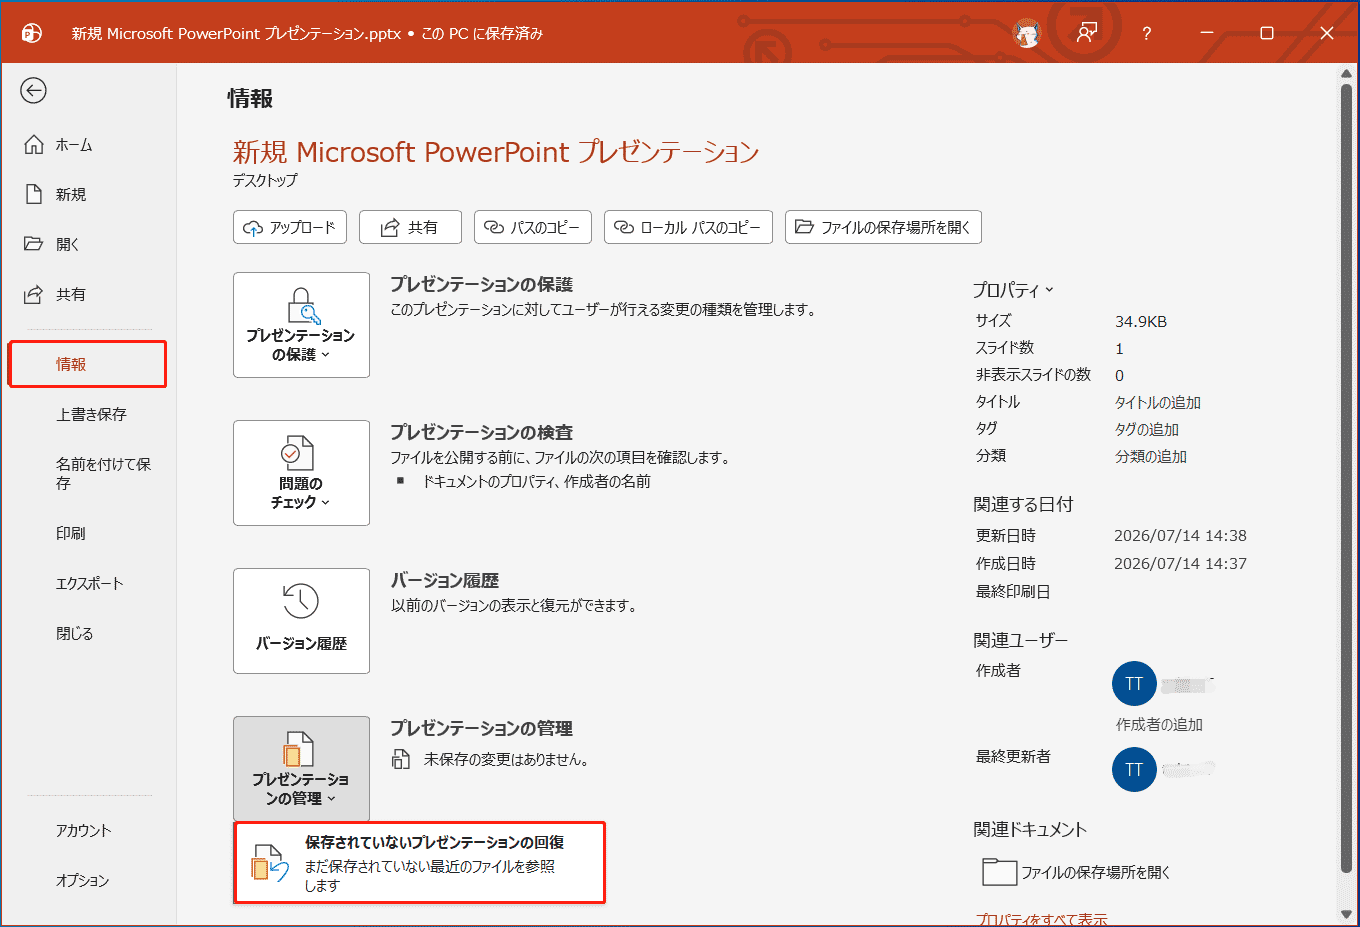The image size is (1360, 927).
Task: Open 名前を付けて保存
Action: click(x=103, y=473)
